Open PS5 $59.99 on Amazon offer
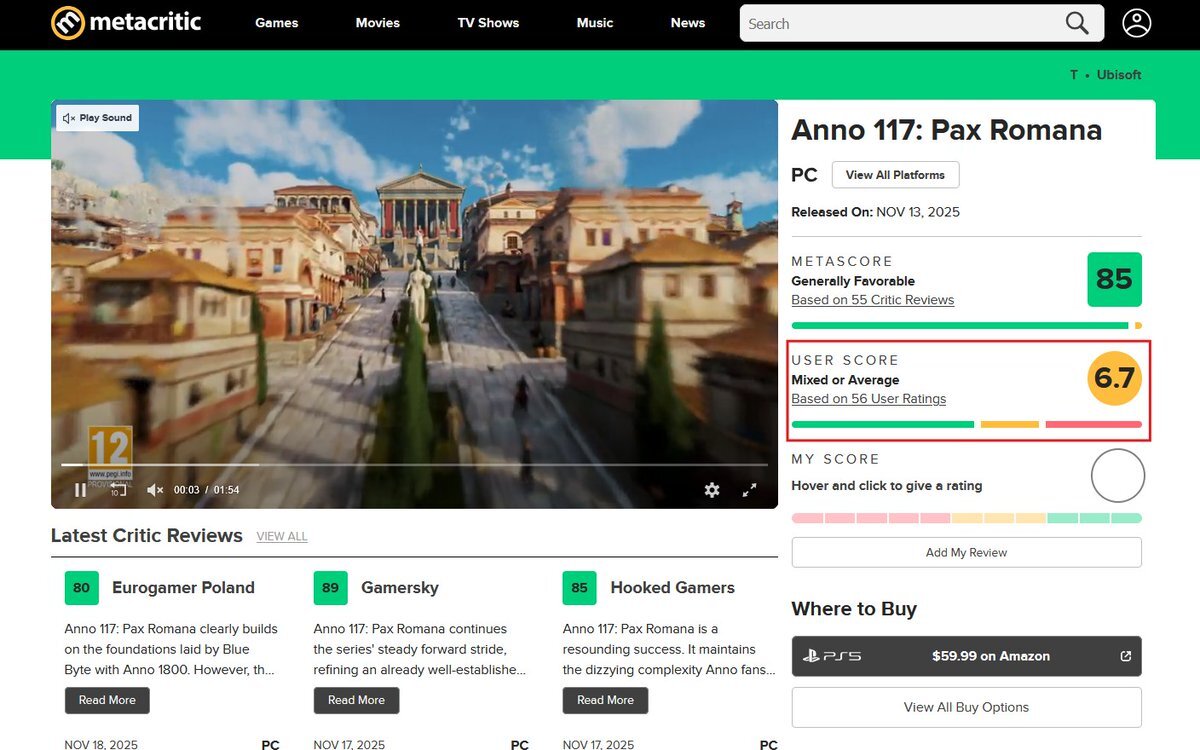1200x750 pixels. pyautogui.click(x=966, y=656)
